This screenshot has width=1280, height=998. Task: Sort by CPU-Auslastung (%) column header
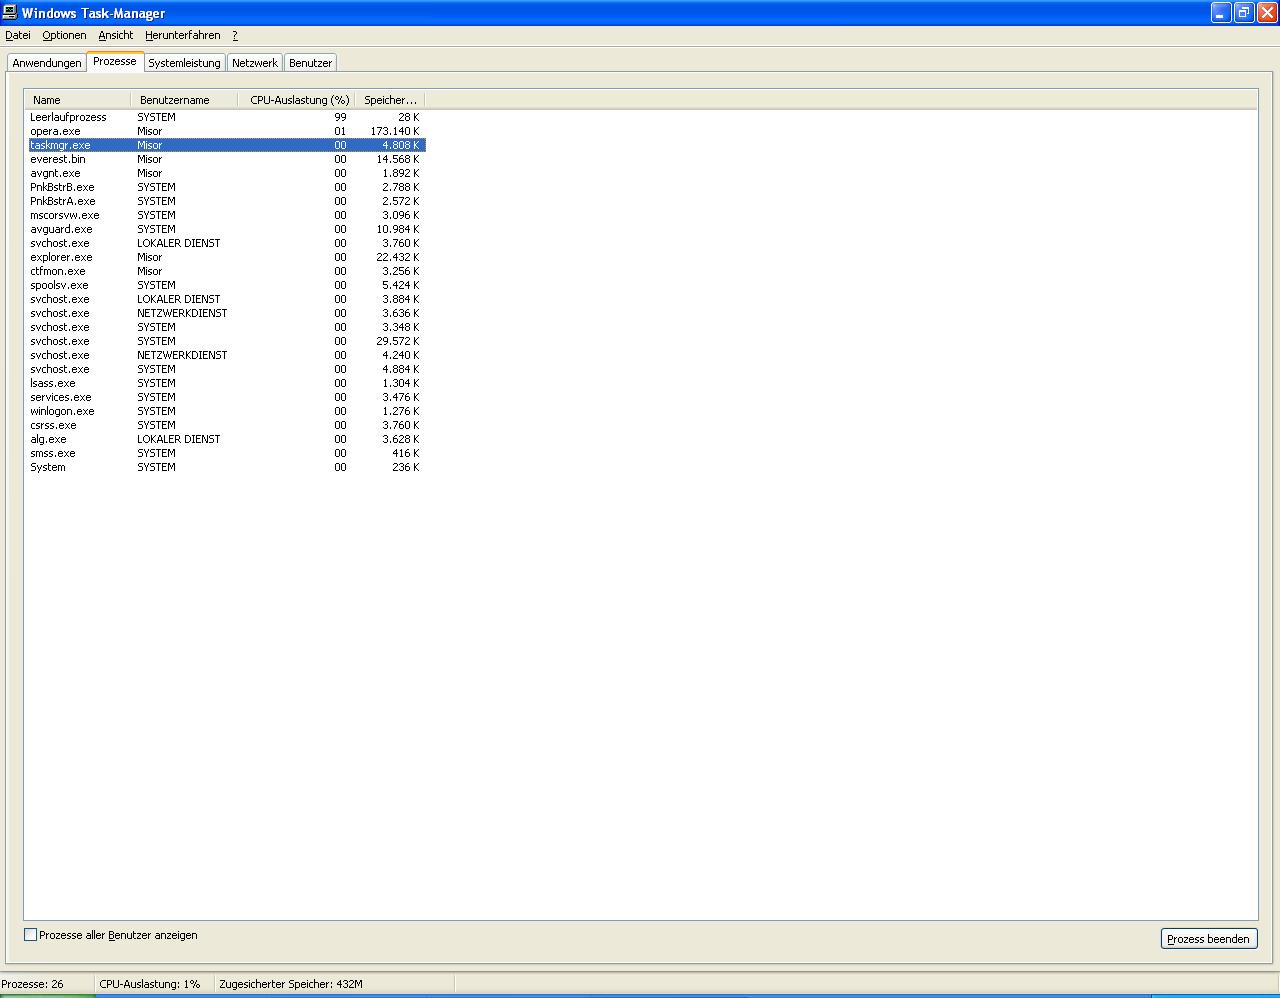tap(297, 100)
